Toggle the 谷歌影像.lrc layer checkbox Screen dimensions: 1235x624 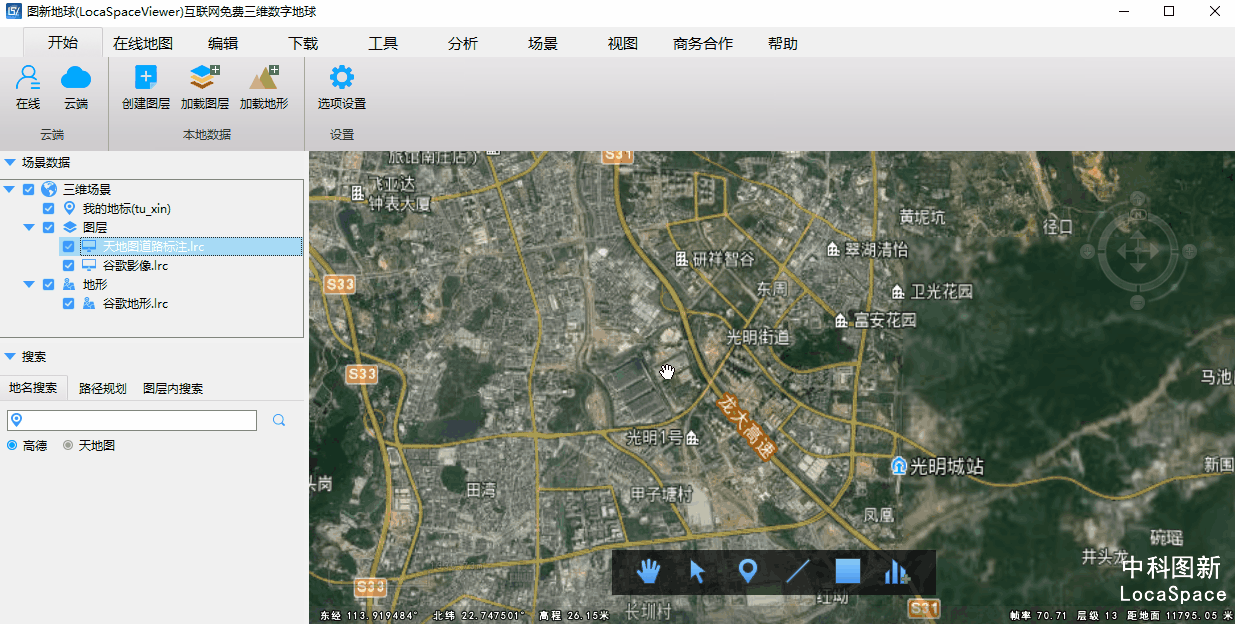69,265
